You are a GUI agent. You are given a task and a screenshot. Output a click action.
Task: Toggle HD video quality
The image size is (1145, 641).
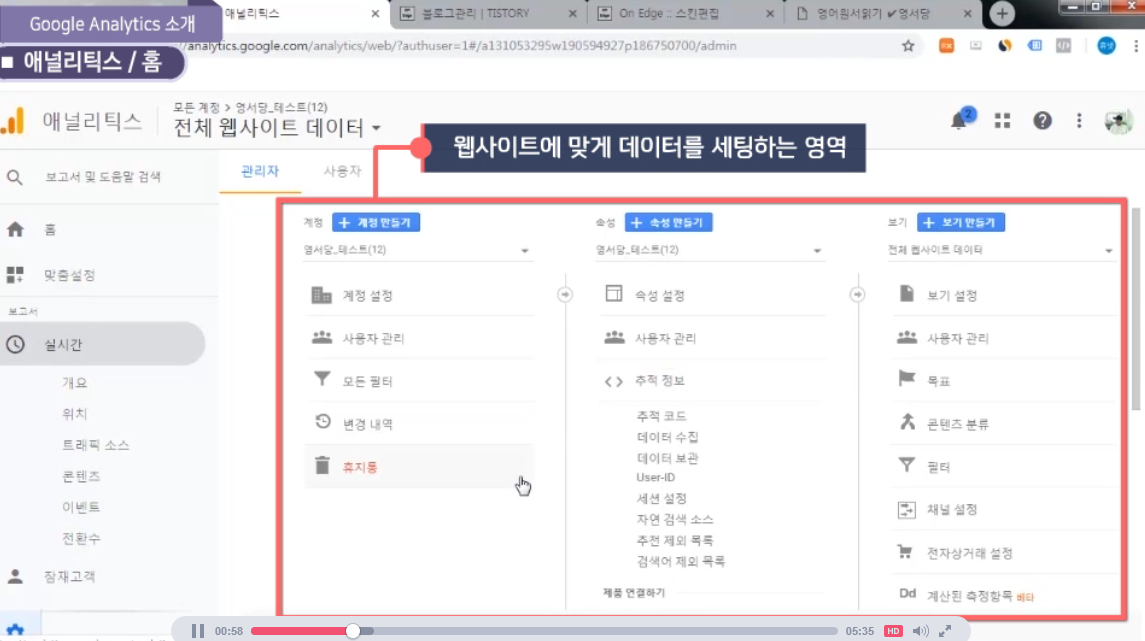coord(892,631)
